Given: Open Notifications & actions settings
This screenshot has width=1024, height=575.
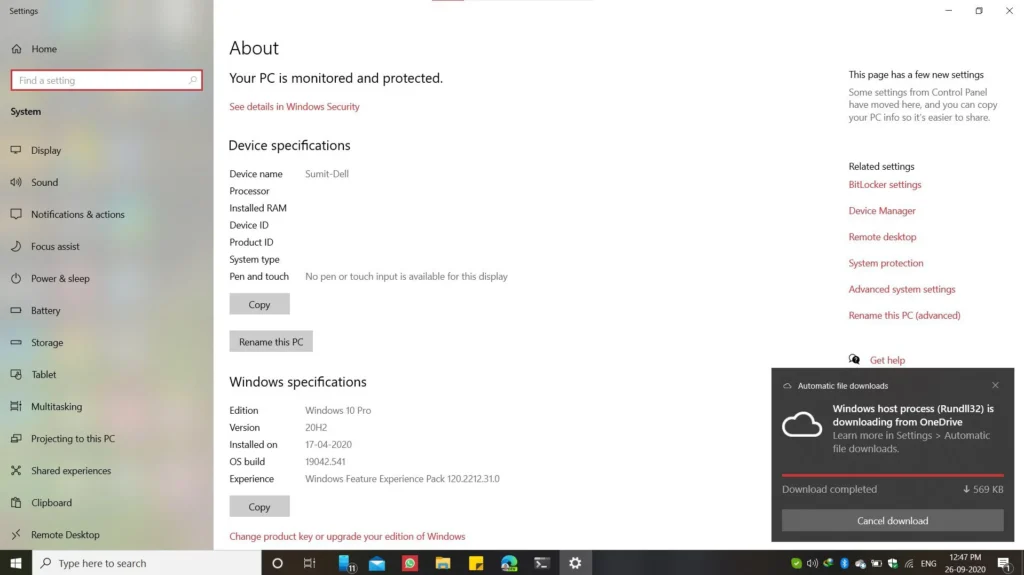Looking at the screenshot, I should coord(78,214).
